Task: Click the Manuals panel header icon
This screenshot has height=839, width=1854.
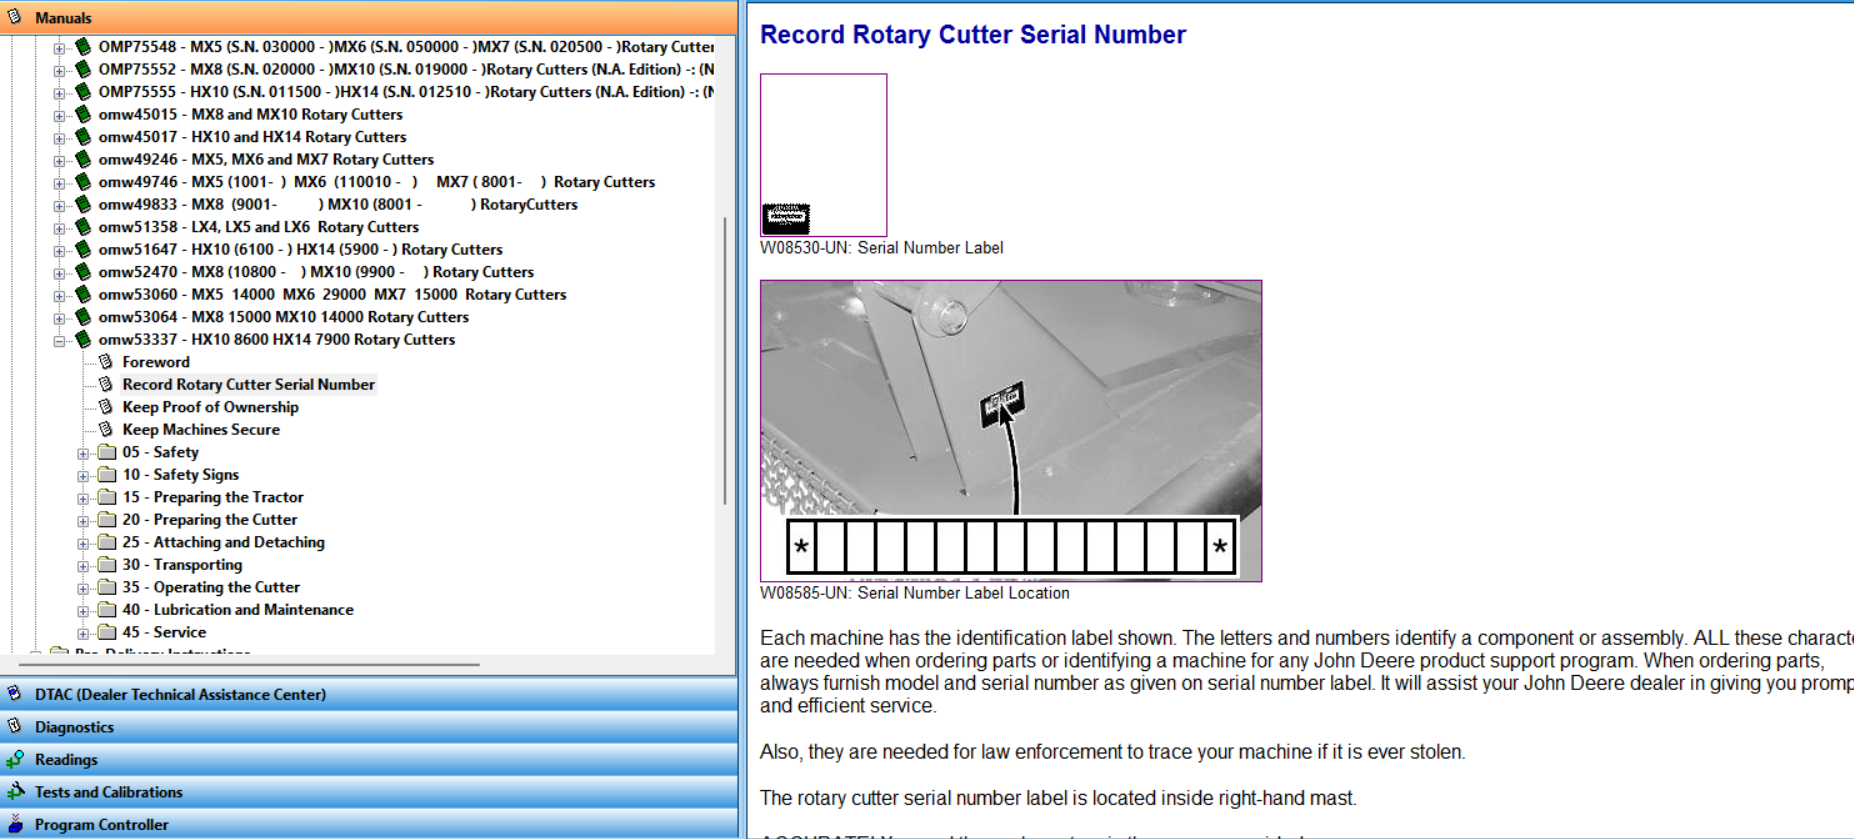Action: click(x=15, y=17)
